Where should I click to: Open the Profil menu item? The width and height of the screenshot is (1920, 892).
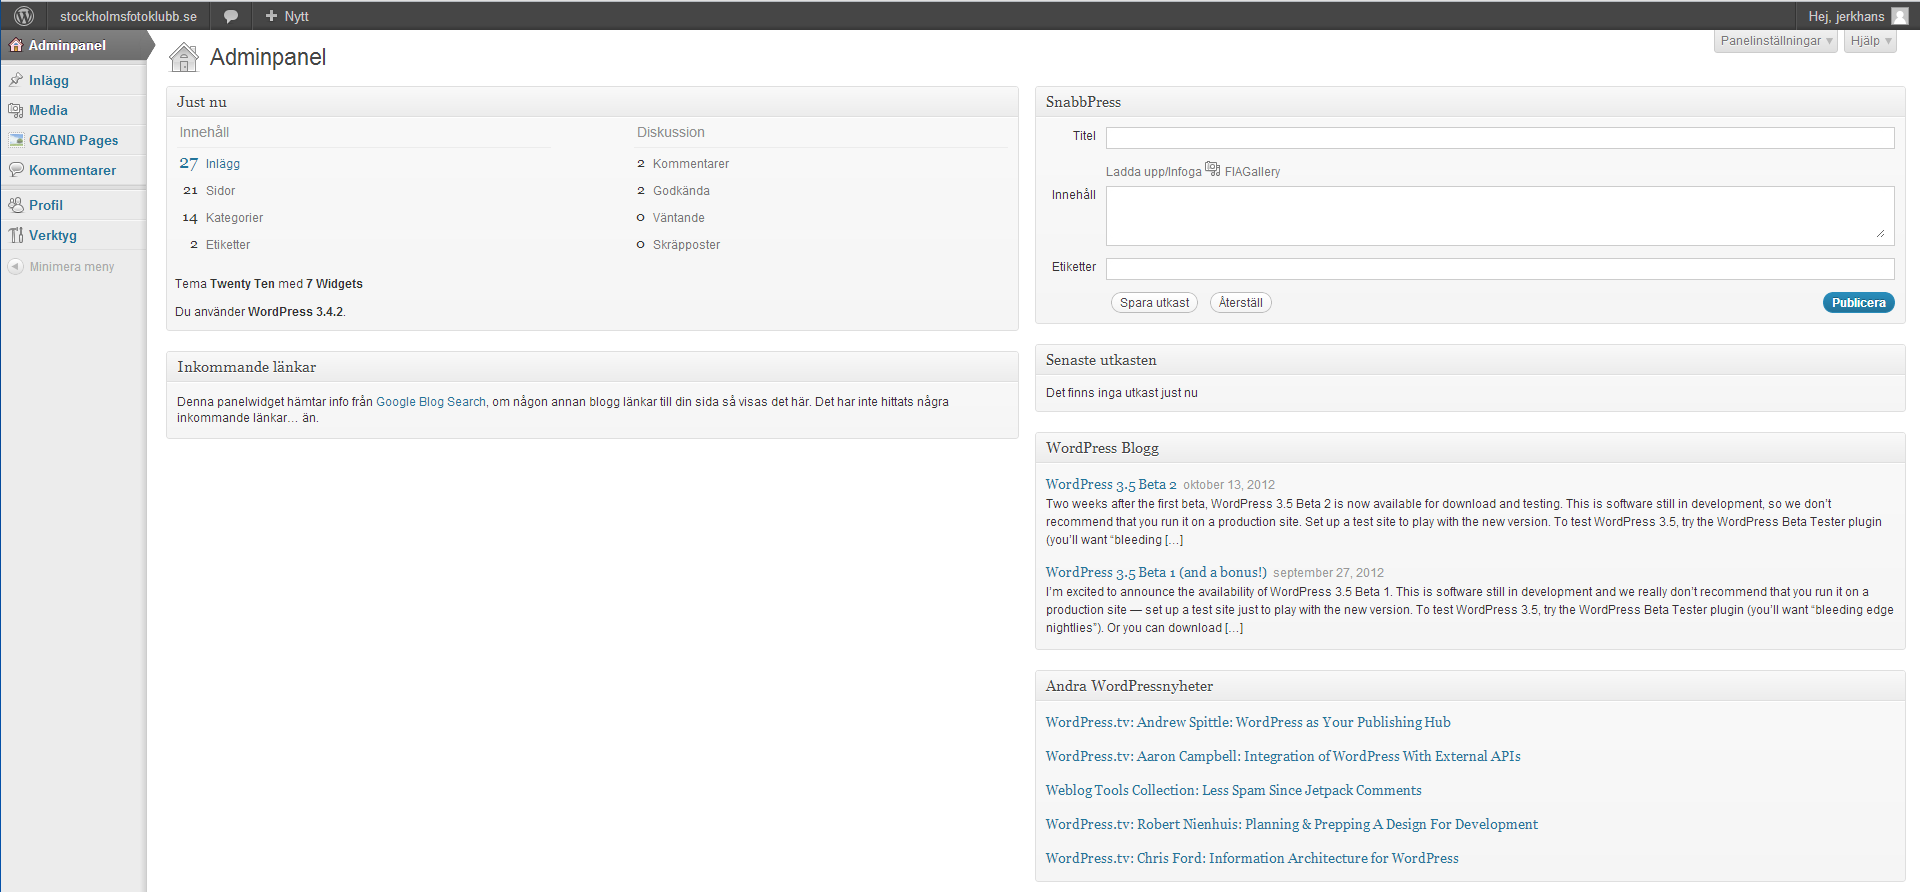pos(46,205)
